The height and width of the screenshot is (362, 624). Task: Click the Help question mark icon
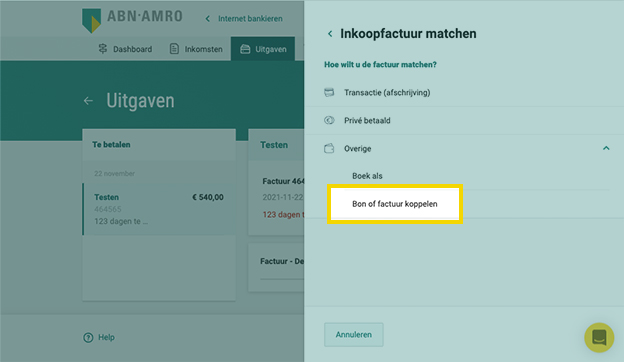[88, 337]
